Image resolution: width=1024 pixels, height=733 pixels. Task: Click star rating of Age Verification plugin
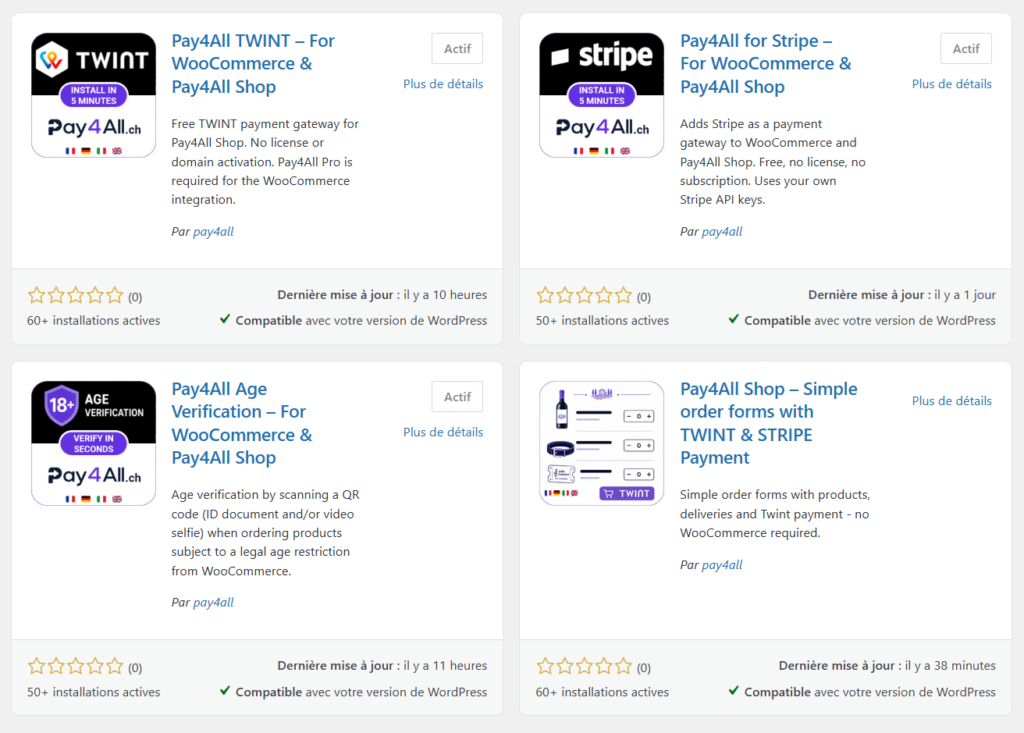[x=76, y=666]
